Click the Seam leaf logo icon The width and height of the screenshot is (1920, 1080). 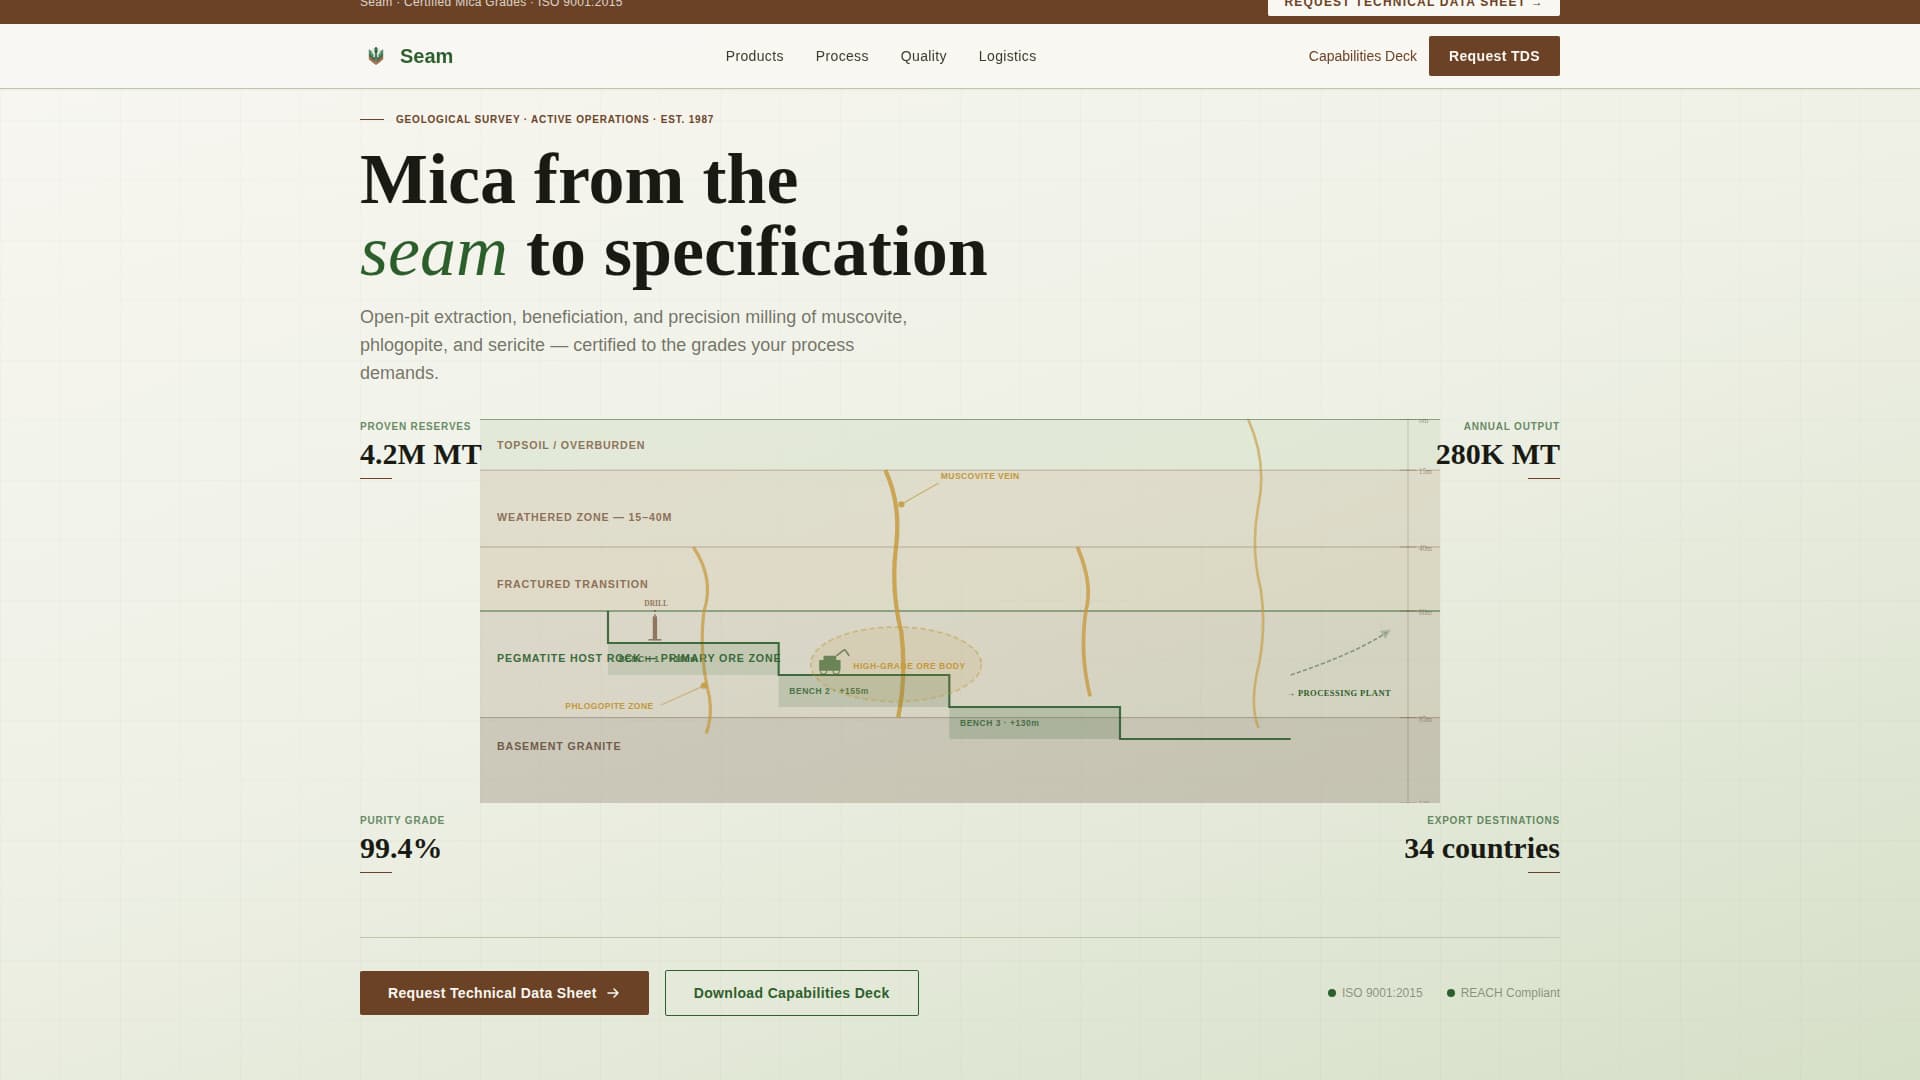376,56
